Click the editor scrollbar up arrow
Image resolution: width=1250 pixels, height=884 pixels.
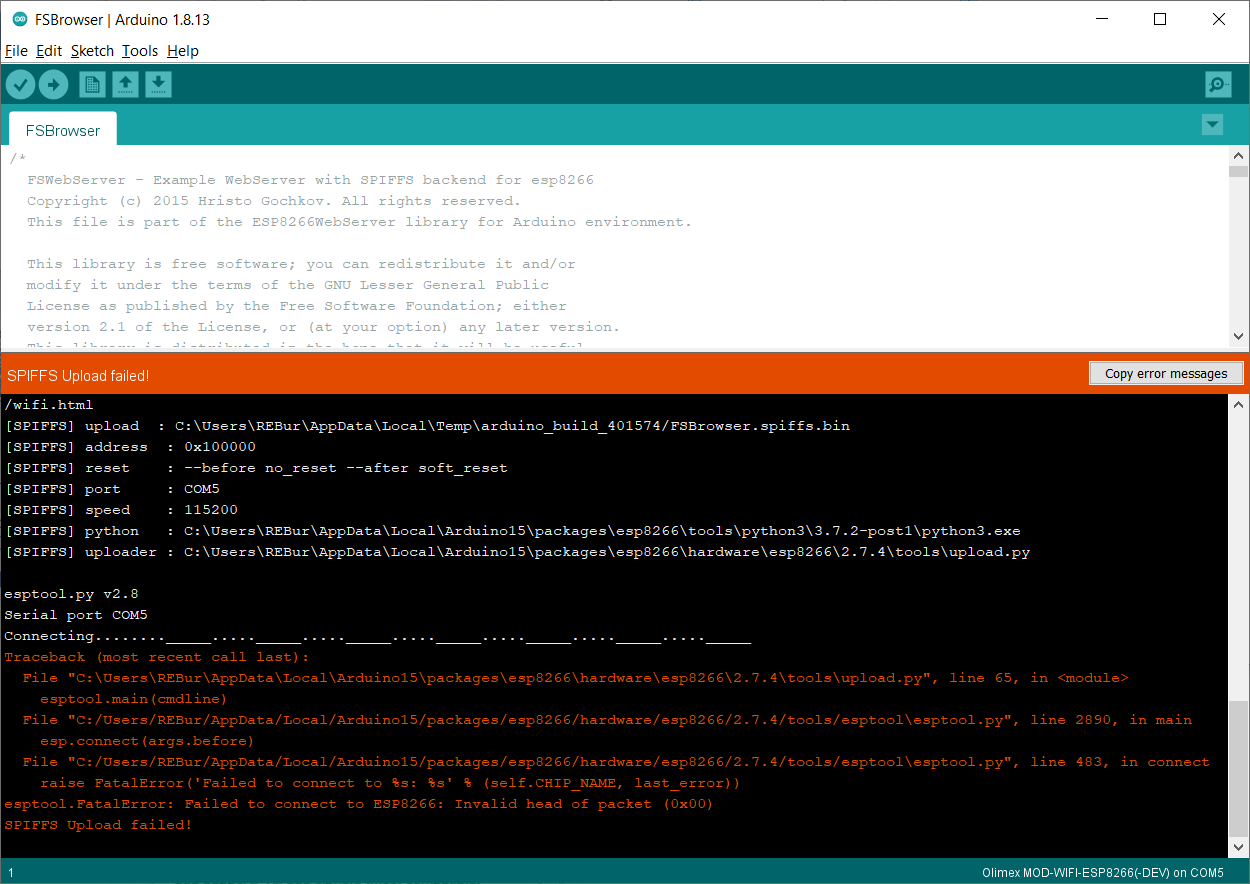(x=1239, y=156)
